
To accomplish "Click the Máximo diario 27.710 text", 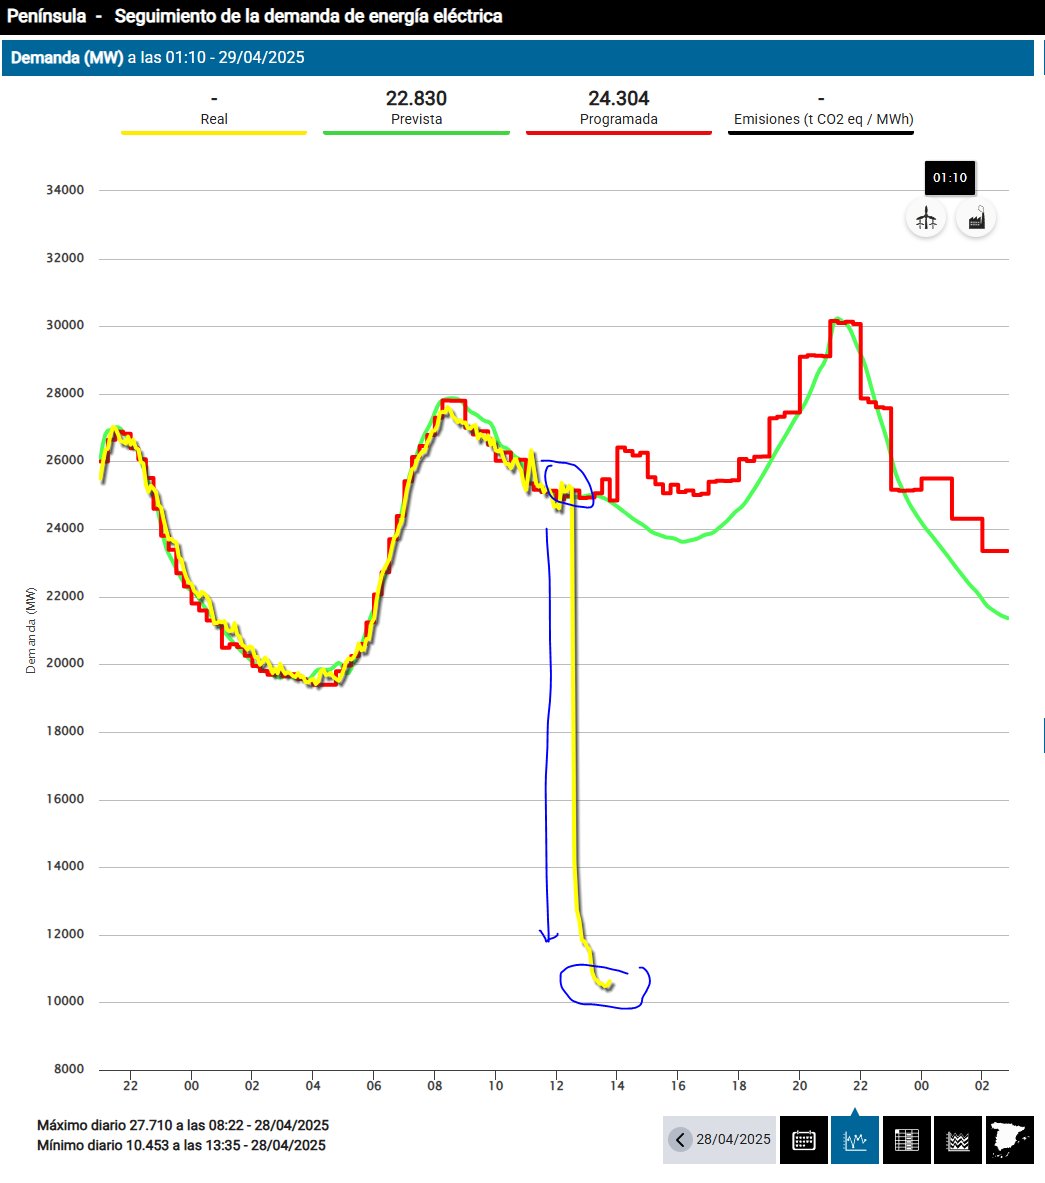I will (x=182, y=1125).
